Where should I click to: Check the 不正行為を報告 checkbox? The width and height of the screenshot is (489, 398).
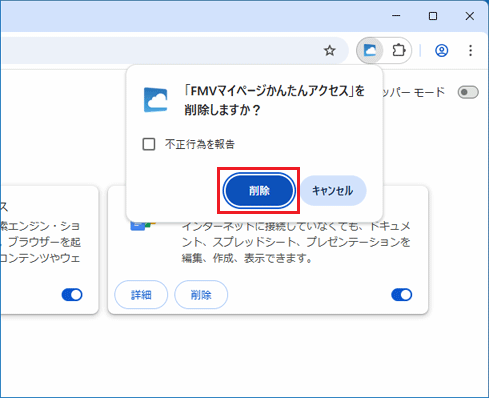(149, 144)
